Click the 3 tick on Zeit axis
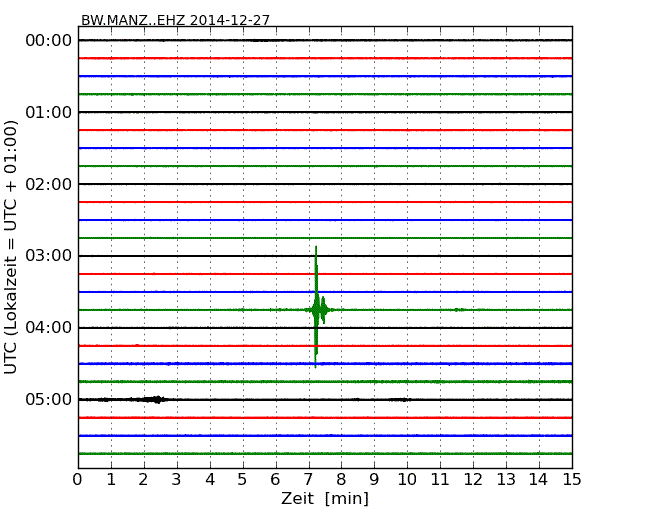The image size is (650, 520). point(177,480)
